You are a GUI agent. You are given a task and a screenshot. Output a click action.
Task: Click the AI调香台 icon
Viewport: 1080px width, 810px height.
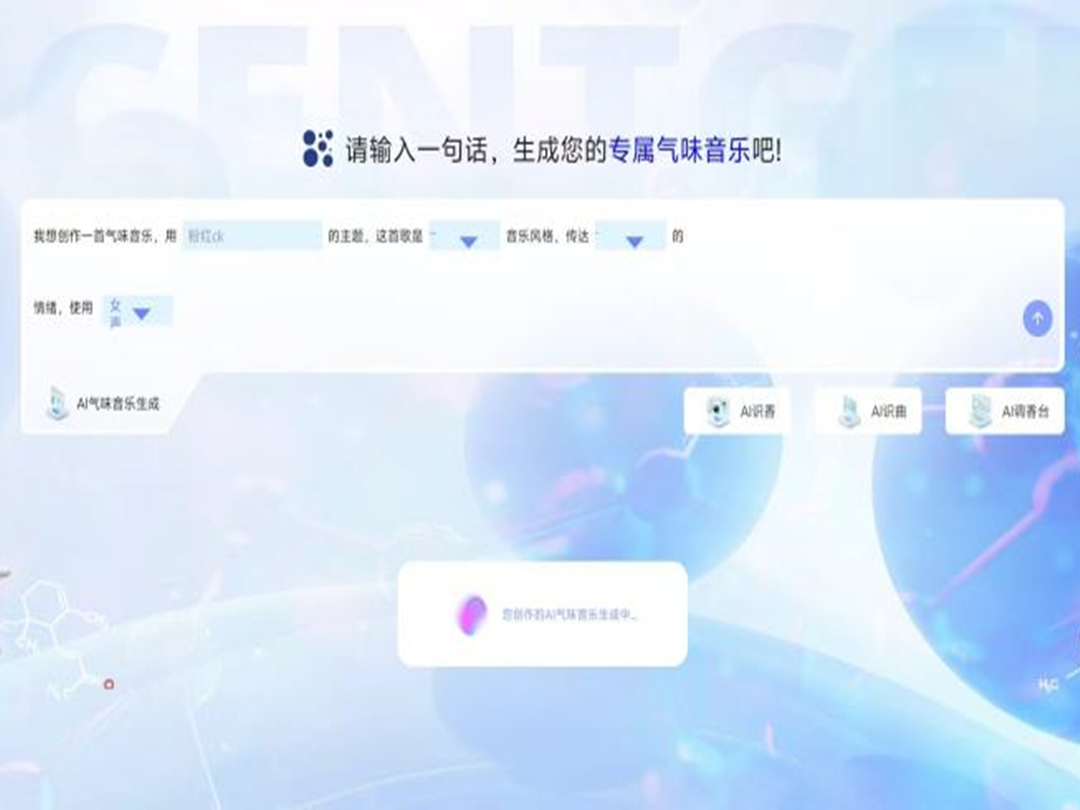pos(979,411)
